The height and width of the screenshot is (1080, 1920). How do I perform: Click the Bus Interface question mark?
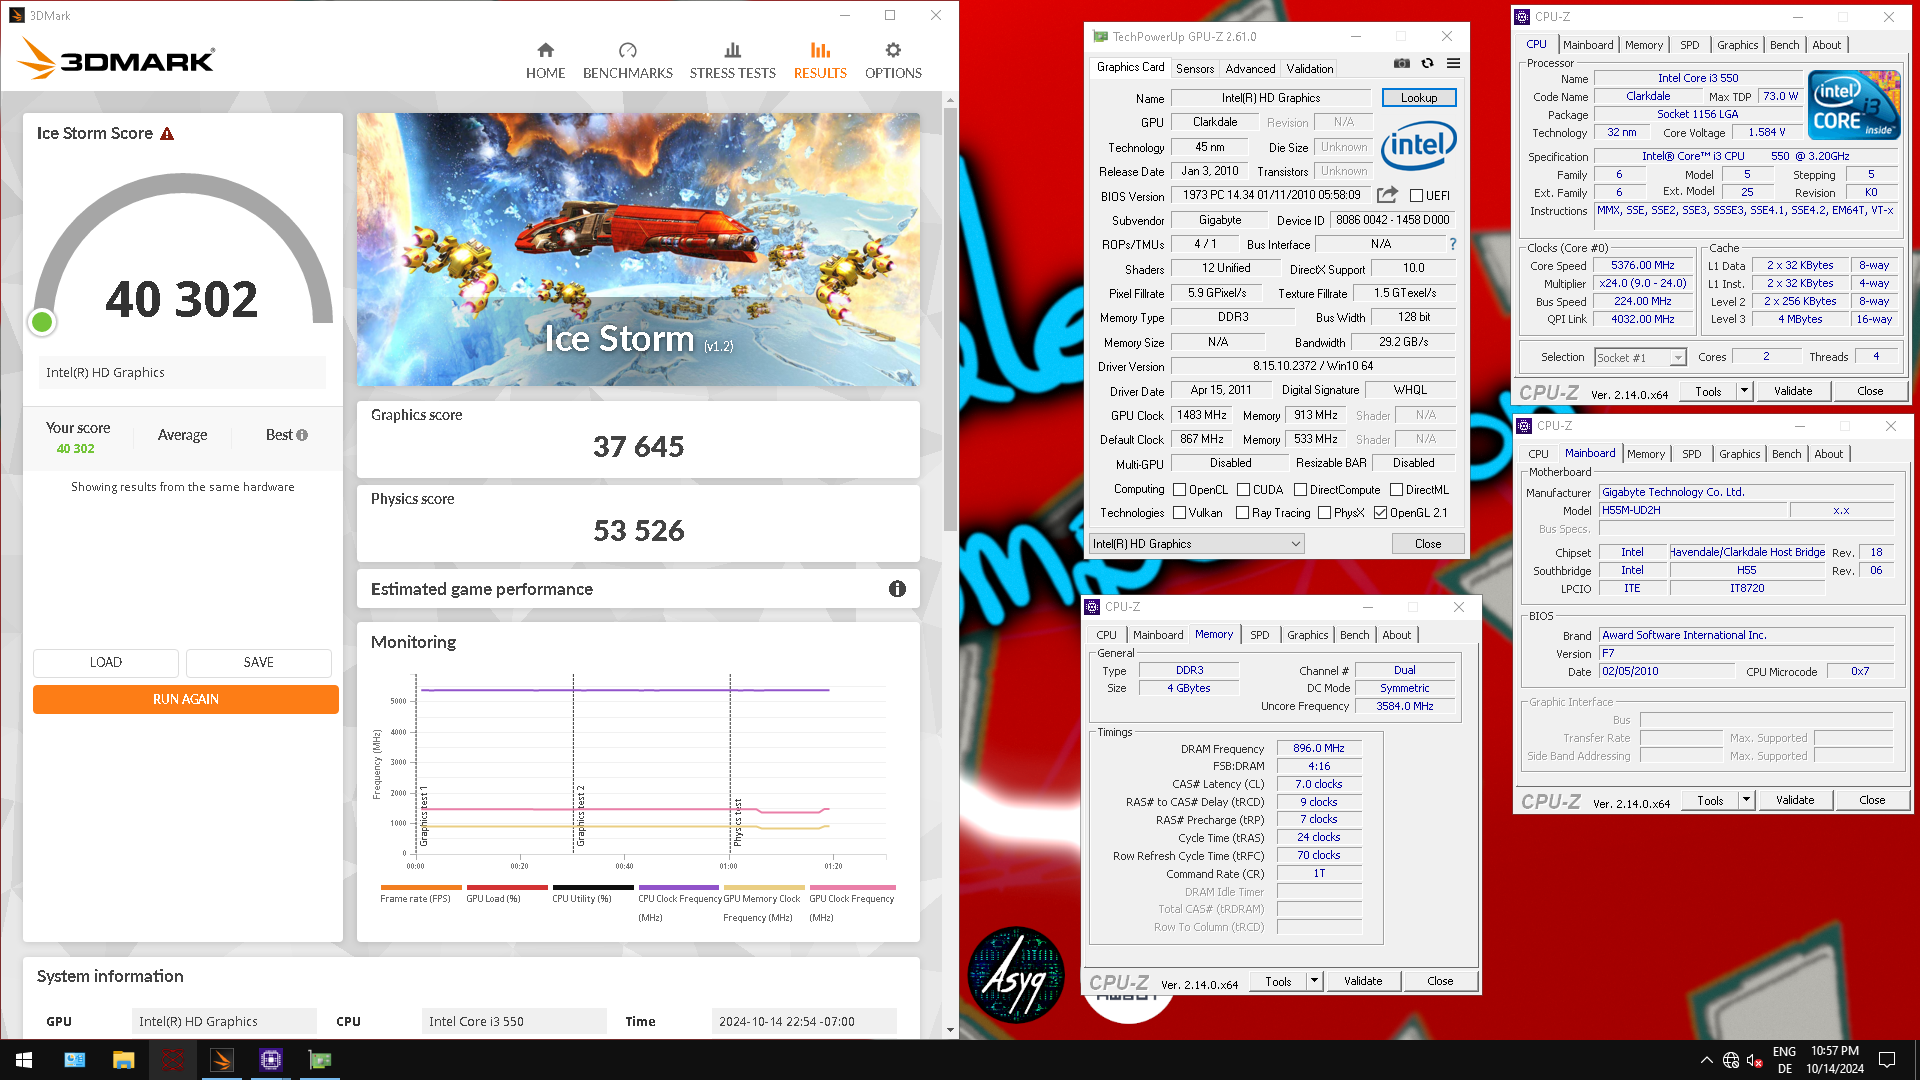pos(1453,244)
